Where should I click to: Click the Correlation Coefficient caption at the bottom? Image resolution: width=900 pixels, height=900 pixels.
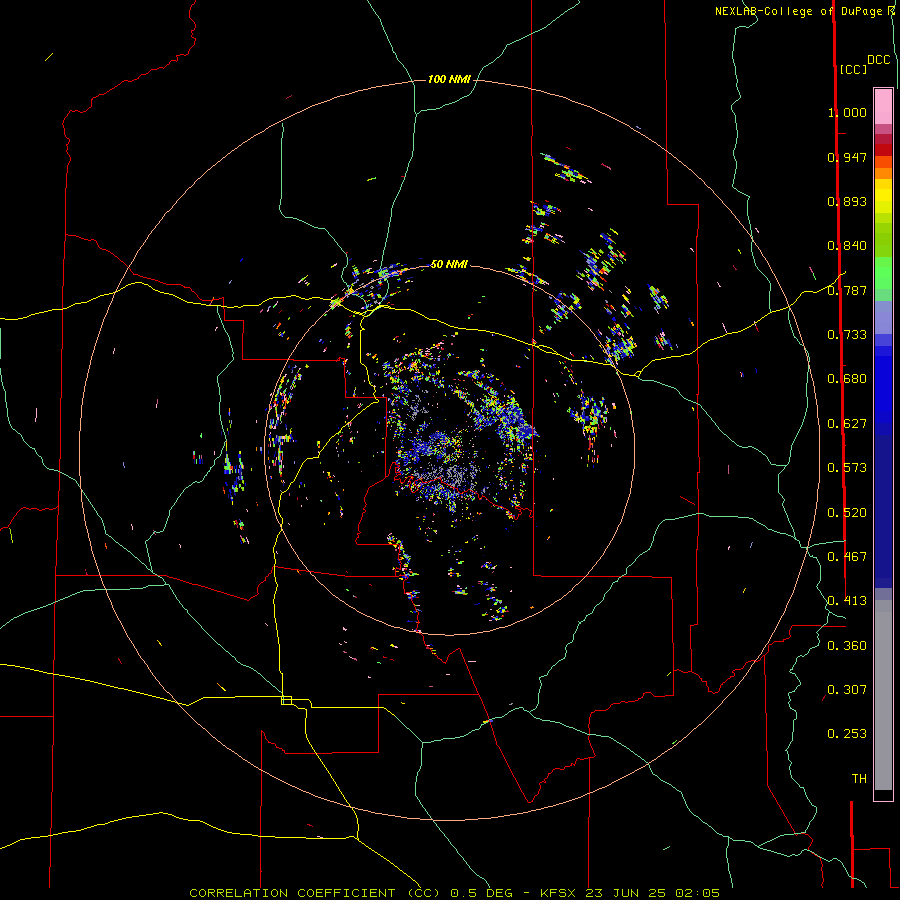click(454, 893)
